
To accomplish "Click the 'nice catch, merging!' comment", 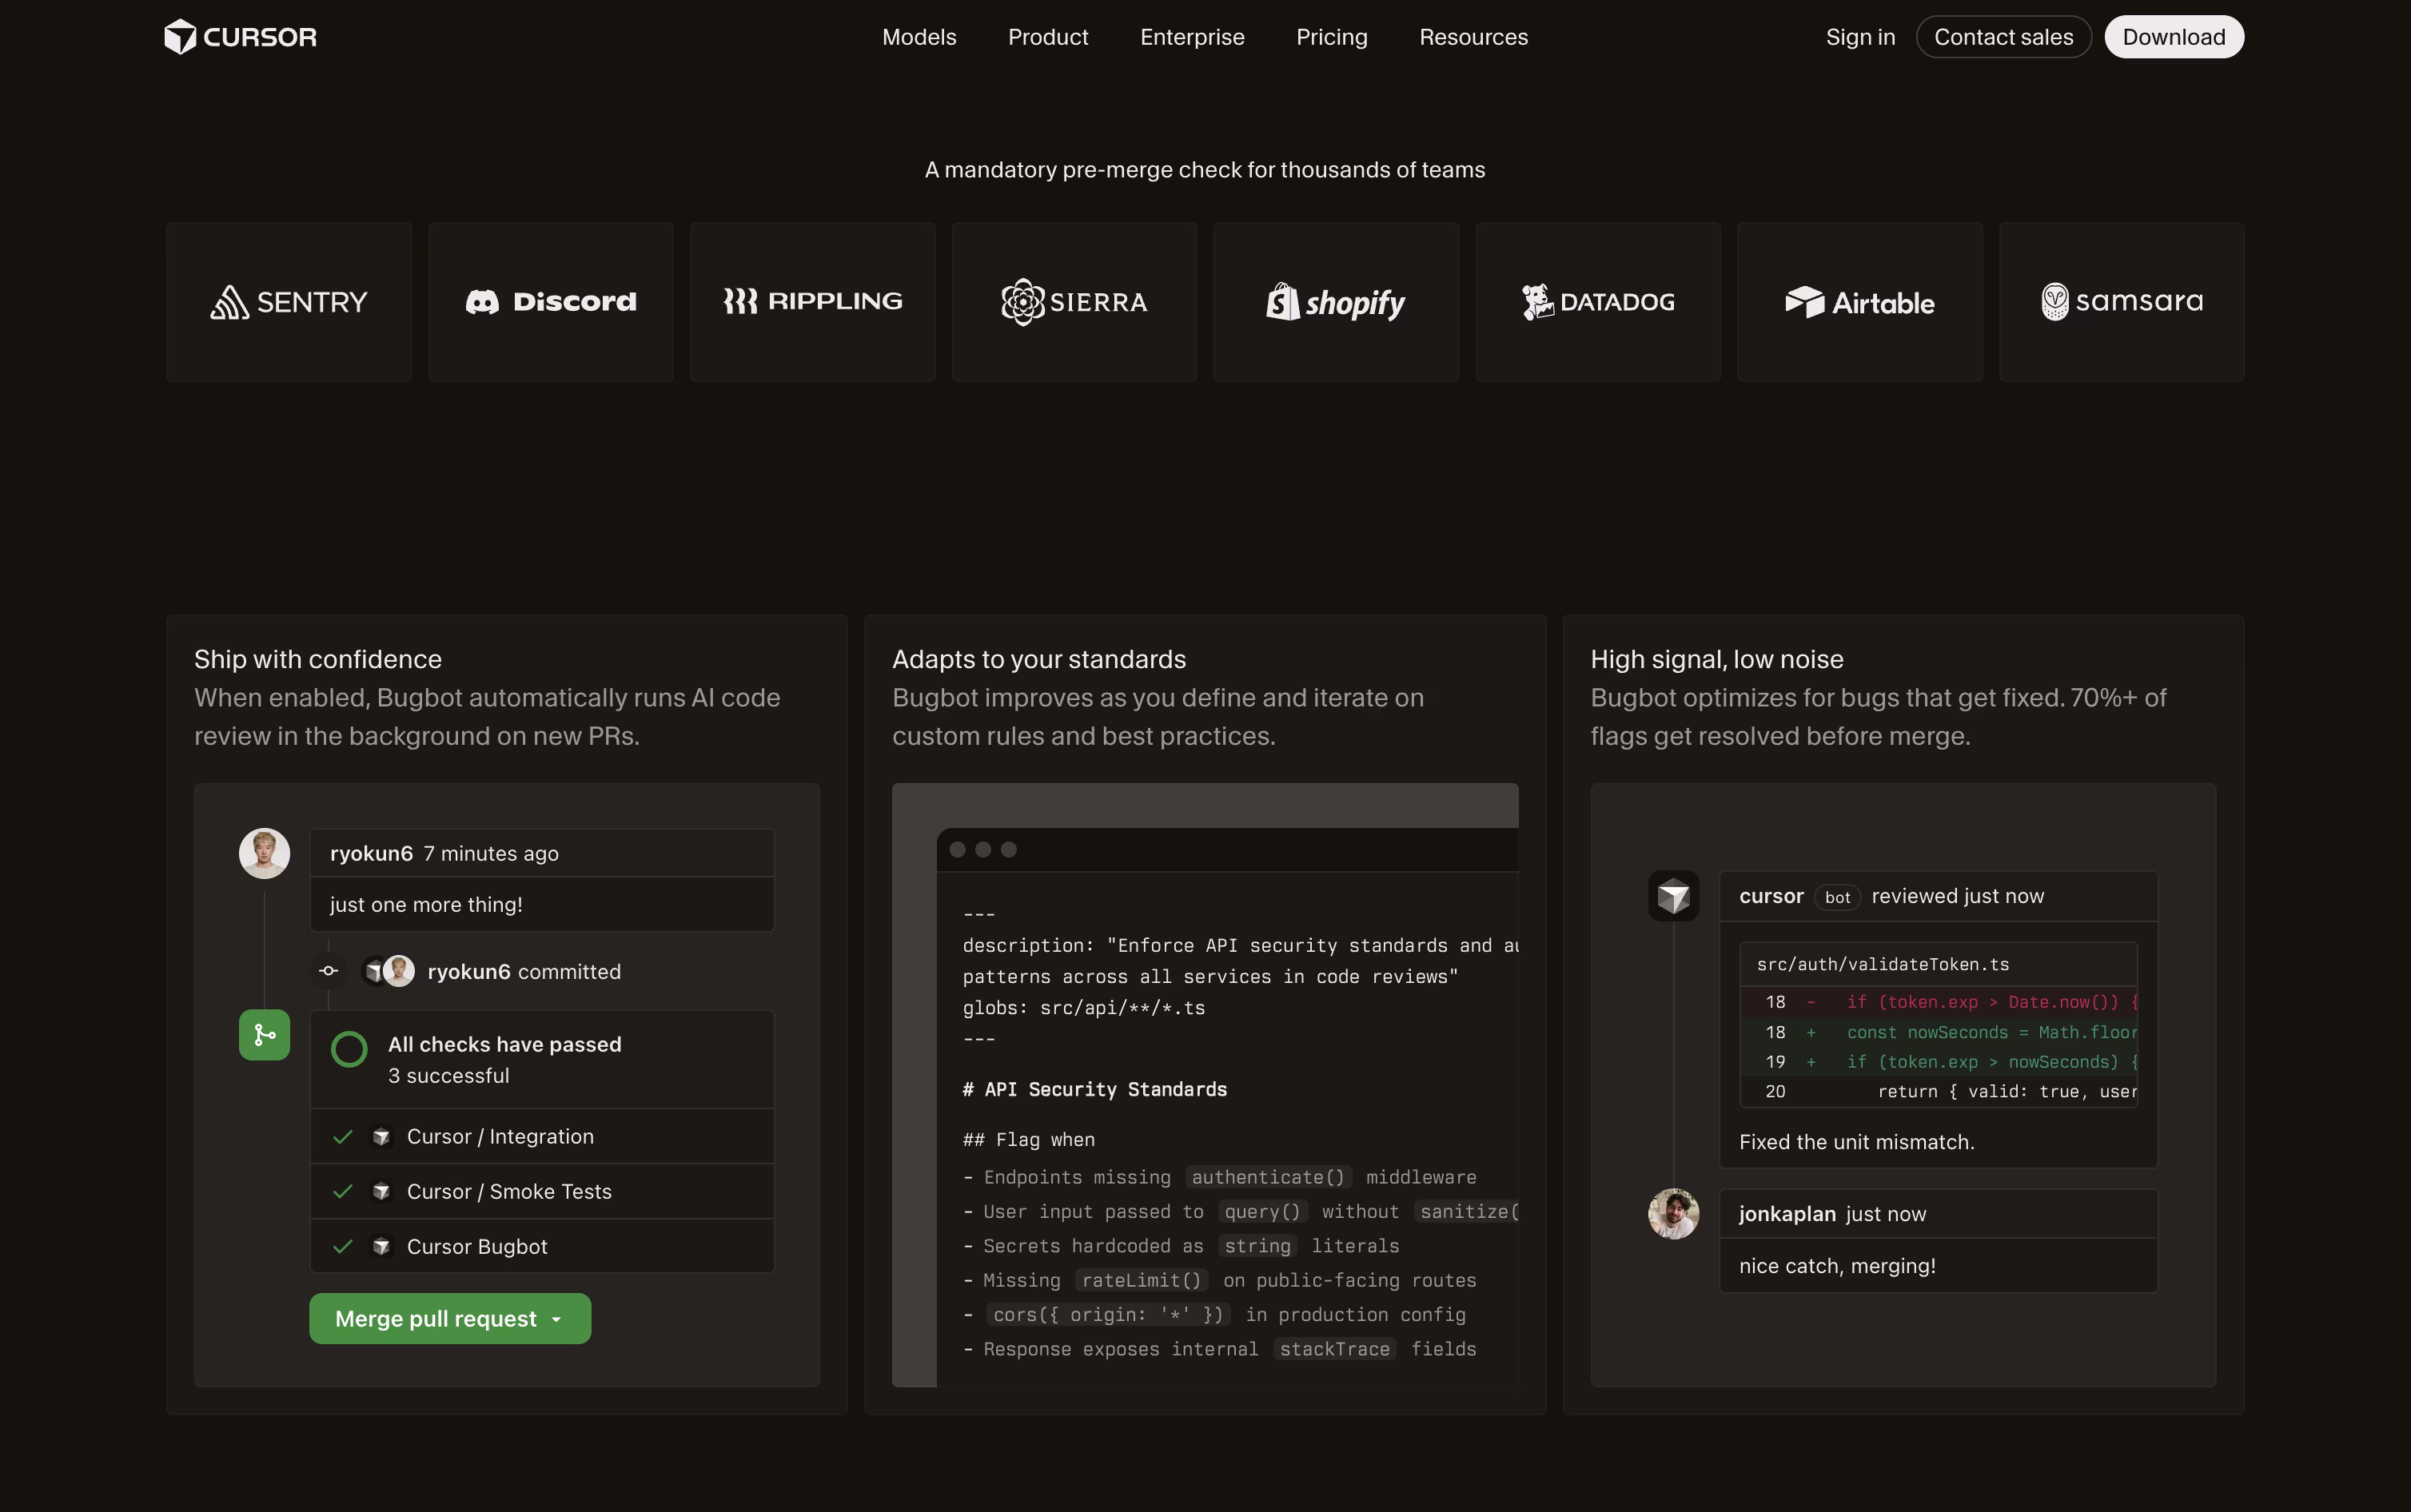I will click(1837, 1266).
